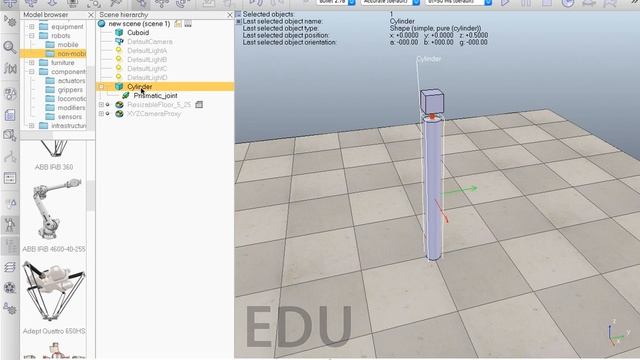
Task: Select the click selection toolbar tool
Action: pyautogui.click(x=141, y=3)
